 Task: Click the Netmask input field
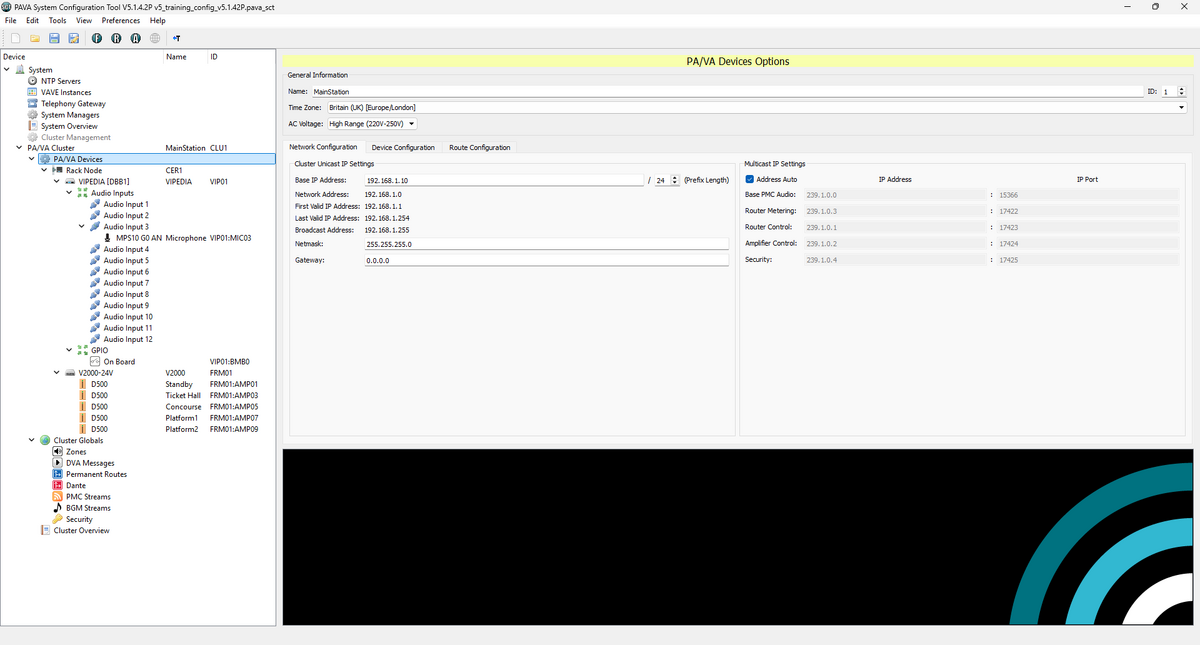(x=546, y=244)
